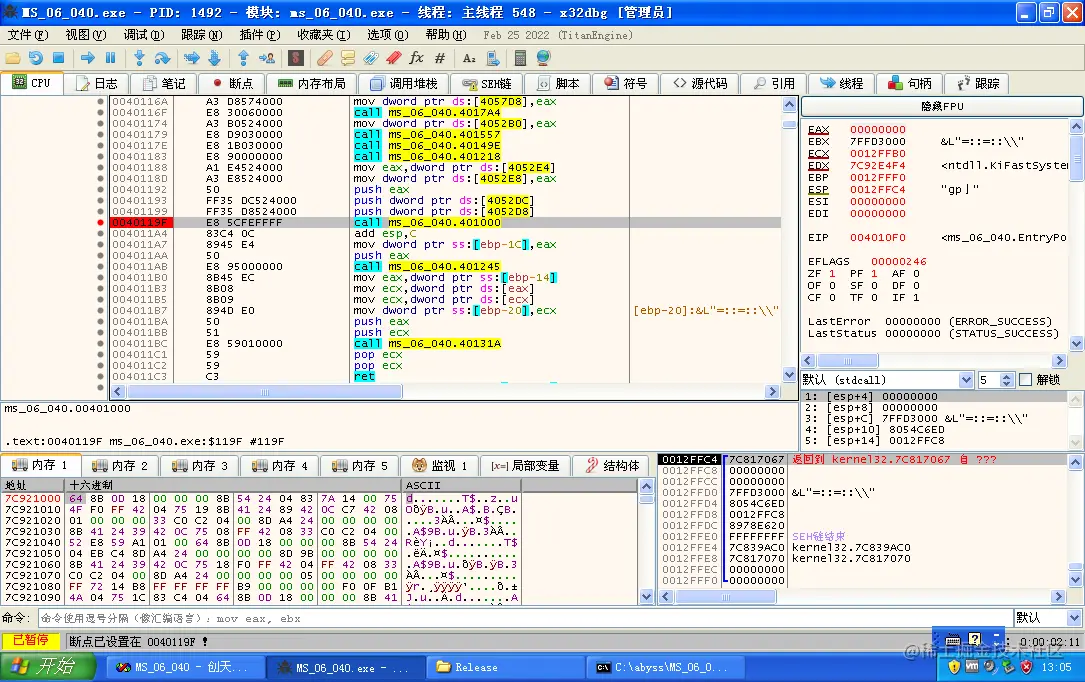Open the 文件 menu
Image resolution: width=1085 pixels, height=682 pixels.
pyautogui.click(x=28, y=35)
